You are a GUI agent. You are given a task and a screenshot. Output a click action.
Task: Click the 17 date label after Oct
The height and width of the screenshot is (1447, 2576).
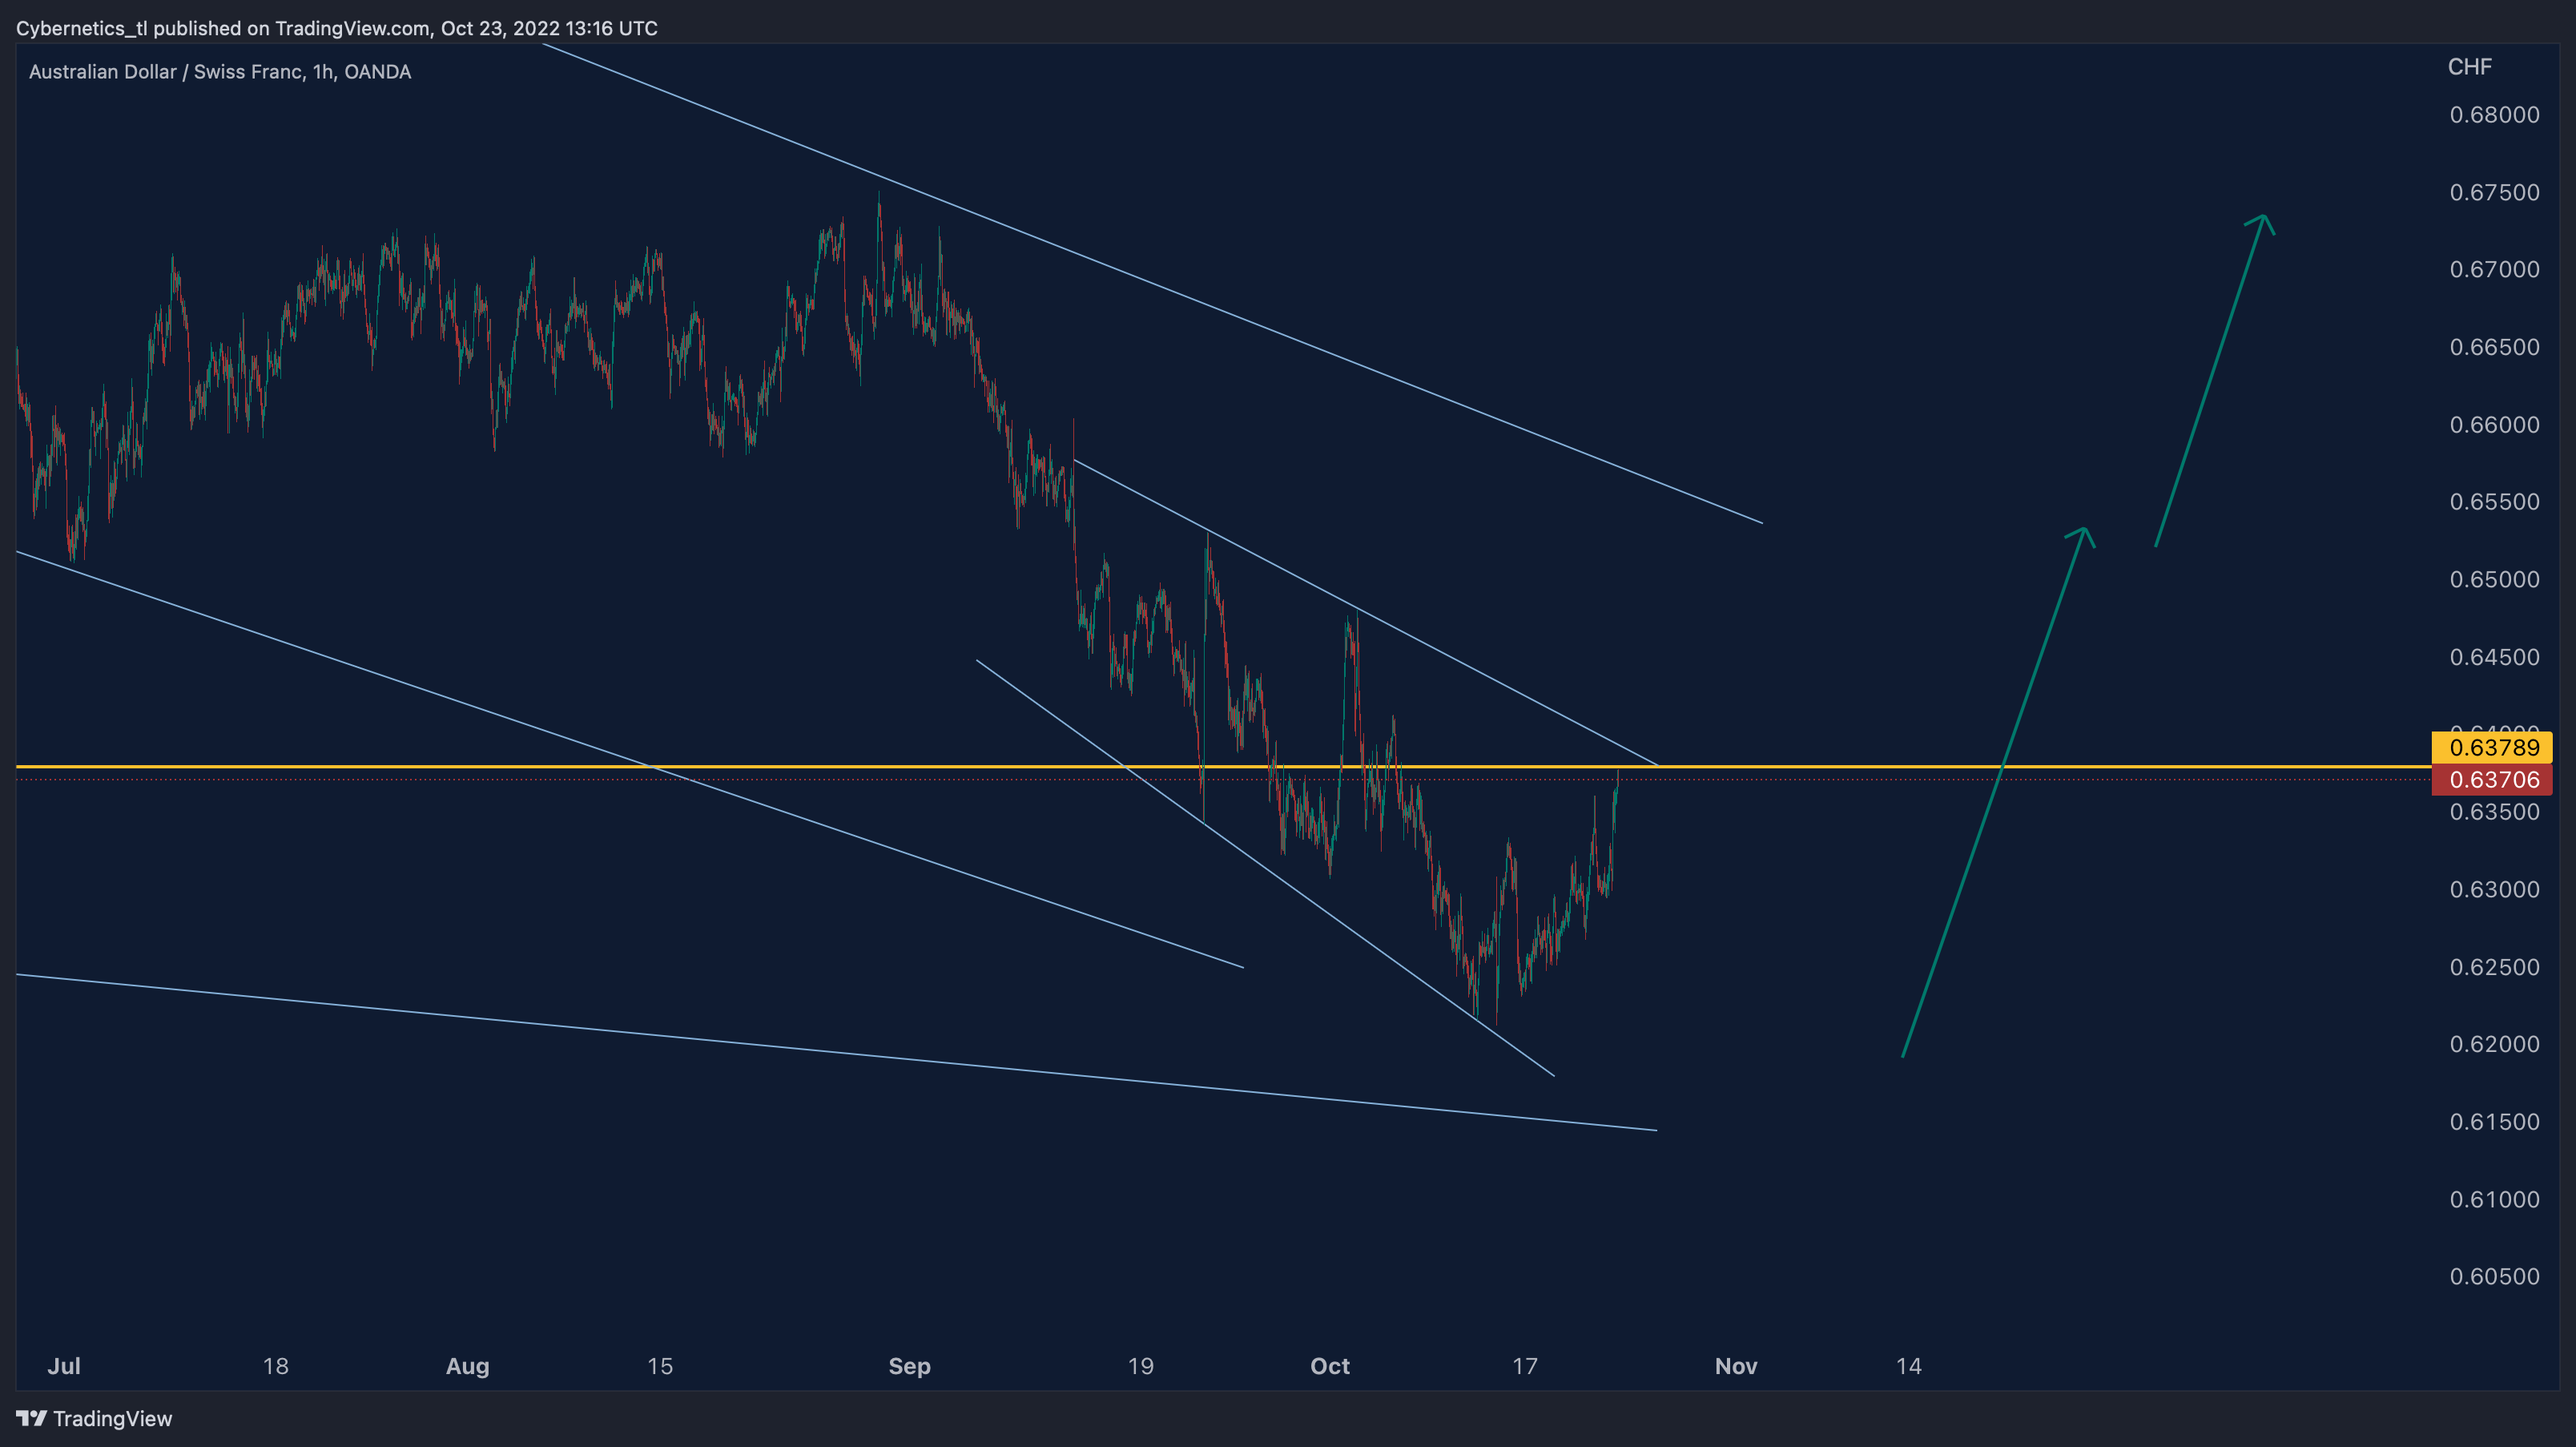[x=1524, y=1366]
